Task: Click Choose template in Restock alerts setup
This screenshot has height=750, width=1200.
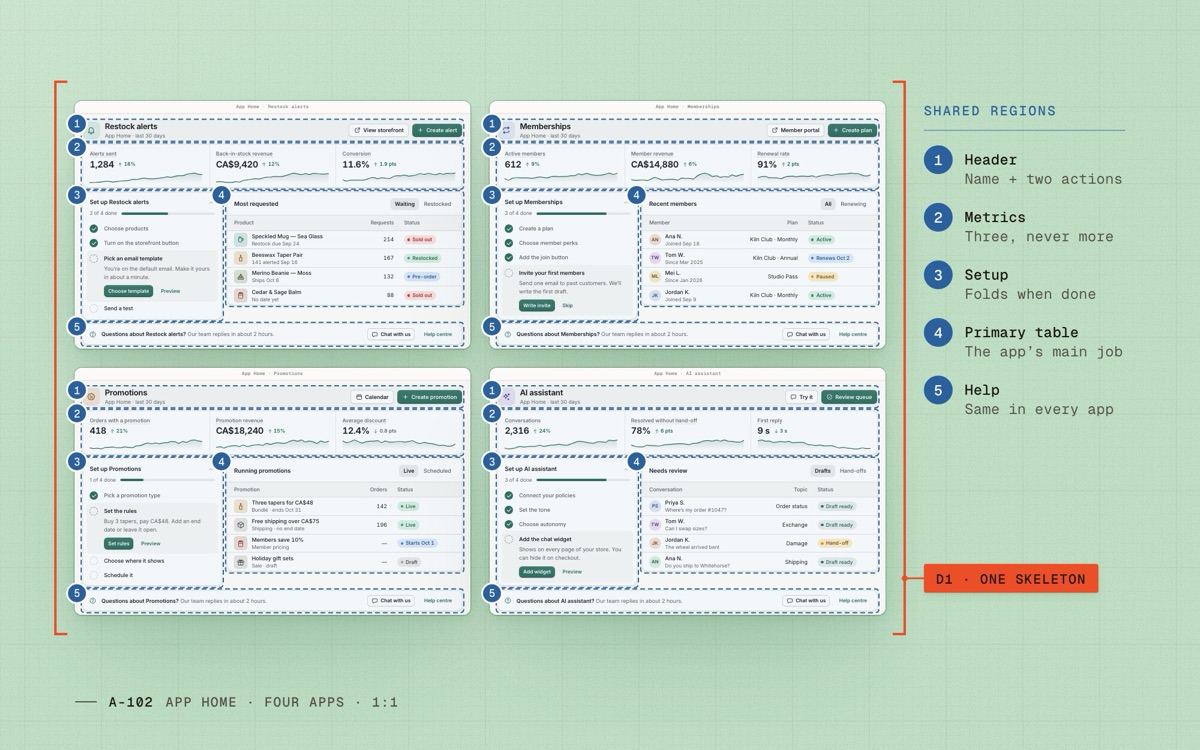Action: 129,291
